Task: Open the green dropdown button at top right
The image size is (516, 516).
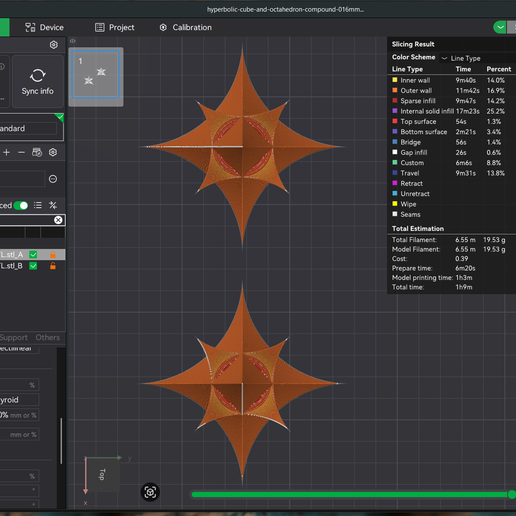Action: click(500, 27)
